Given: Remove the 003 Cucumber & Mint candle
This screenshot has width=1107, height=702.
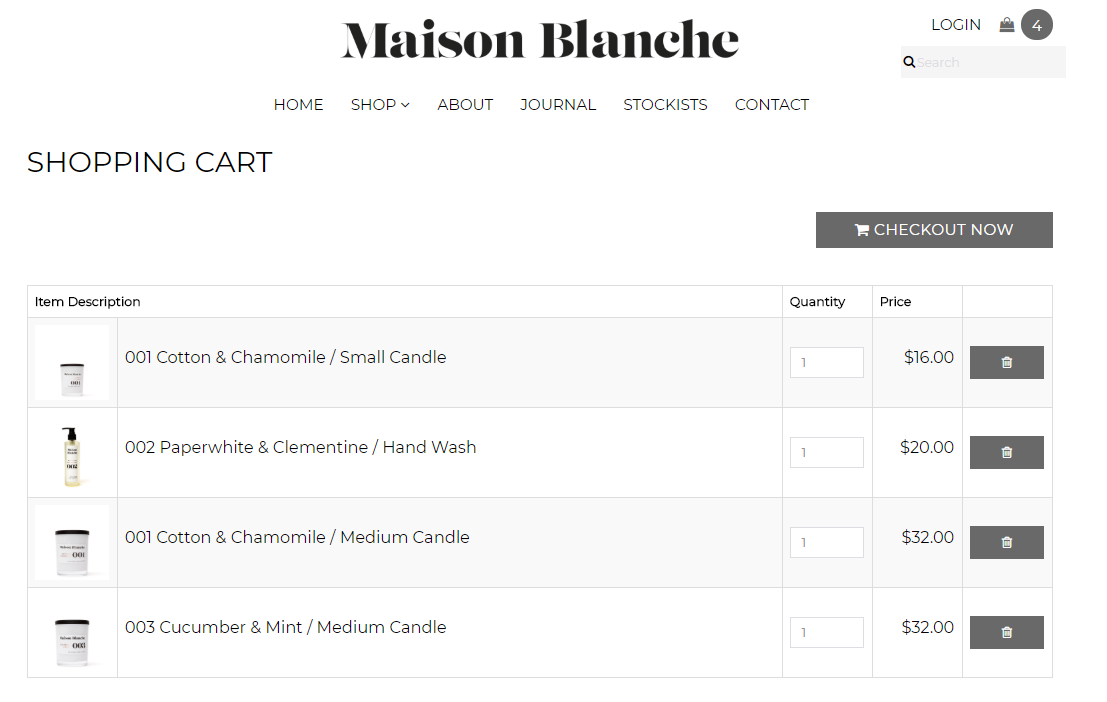Looking at the screenshot, I should [x=1006, y=632].
